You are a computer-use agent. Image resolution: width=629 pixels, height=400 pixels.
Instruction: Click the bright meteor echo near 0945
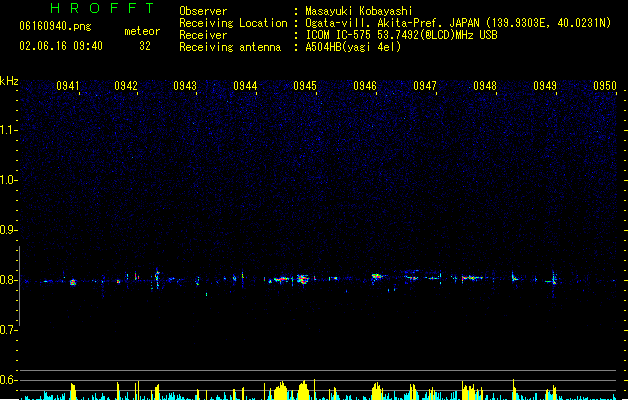click(303, 279)
